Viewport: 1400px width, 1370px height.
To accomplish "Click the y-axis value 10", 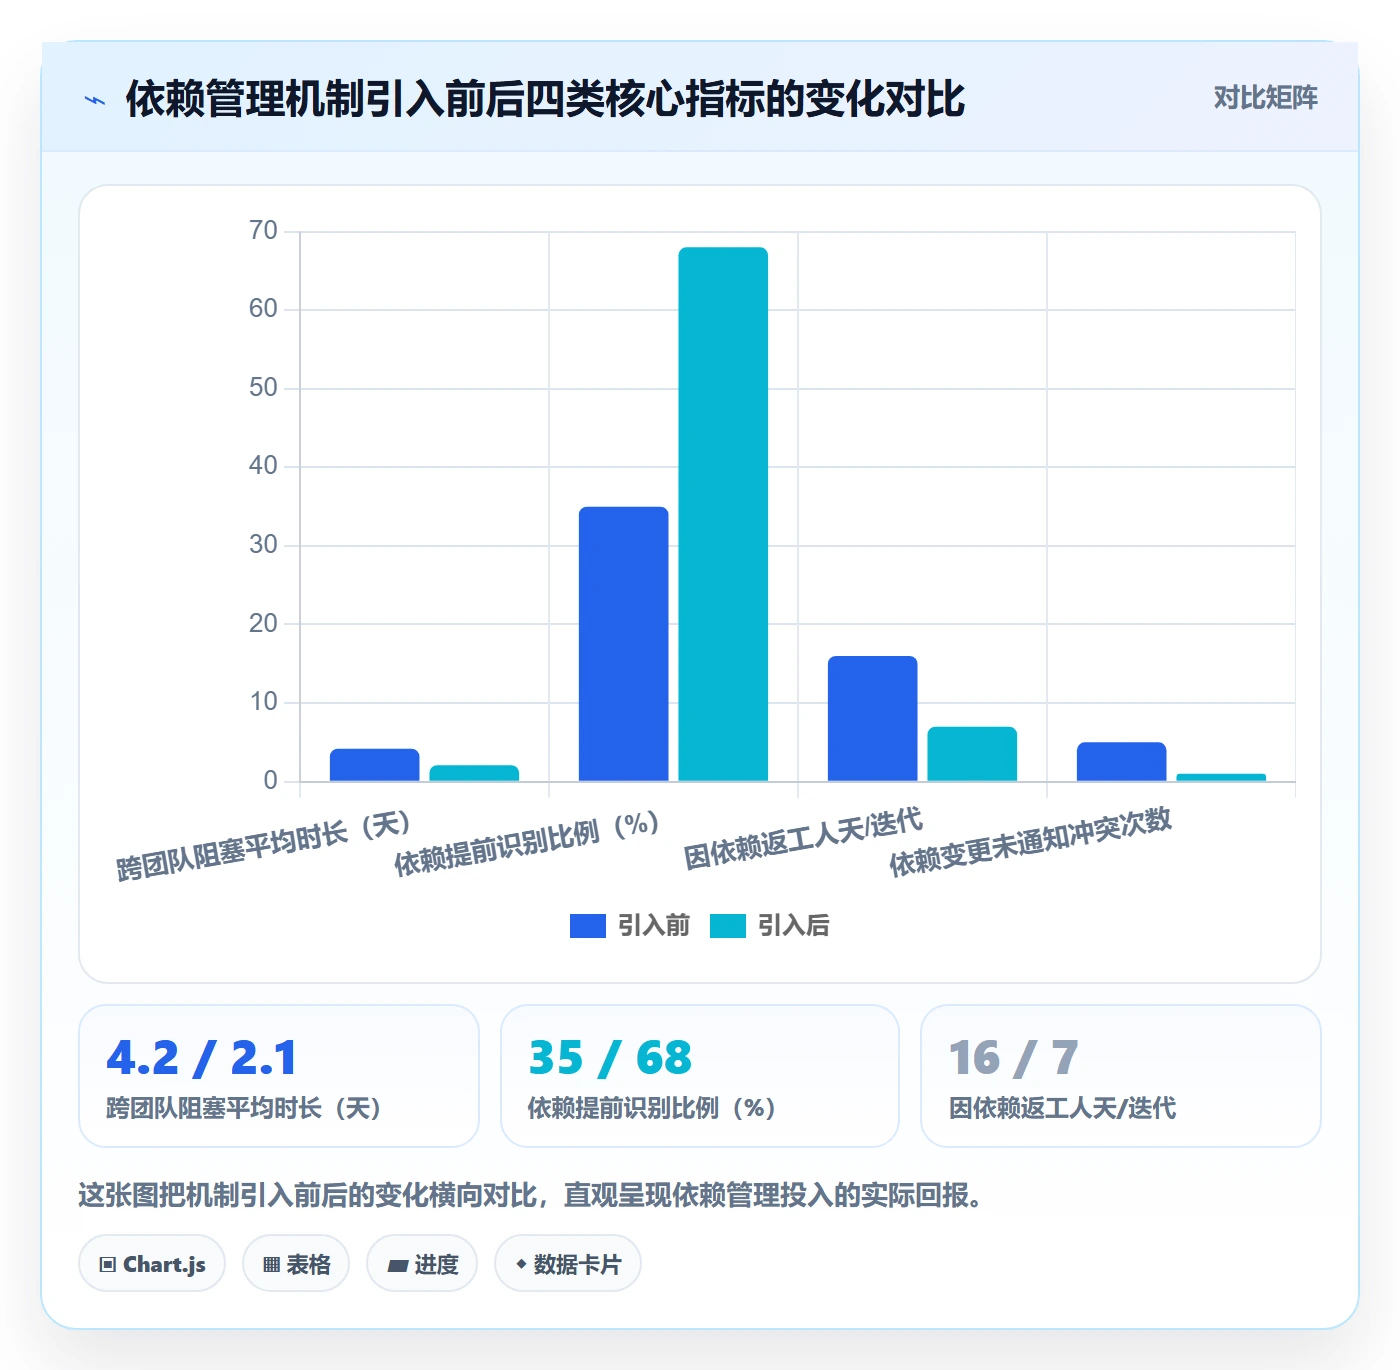I will (x=263, y=702).
